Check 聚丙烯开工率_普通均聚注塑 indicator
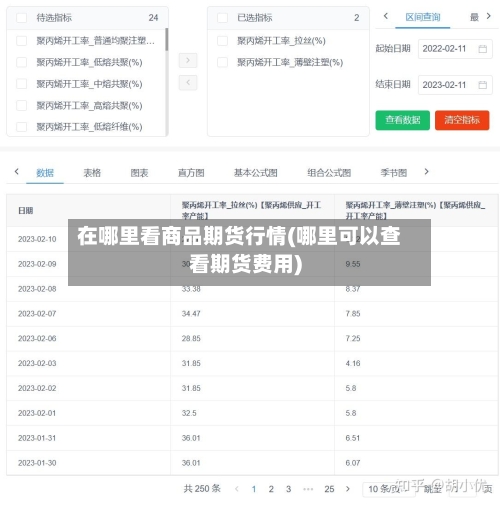Screen dimensions: 500x506 point(22,41)
